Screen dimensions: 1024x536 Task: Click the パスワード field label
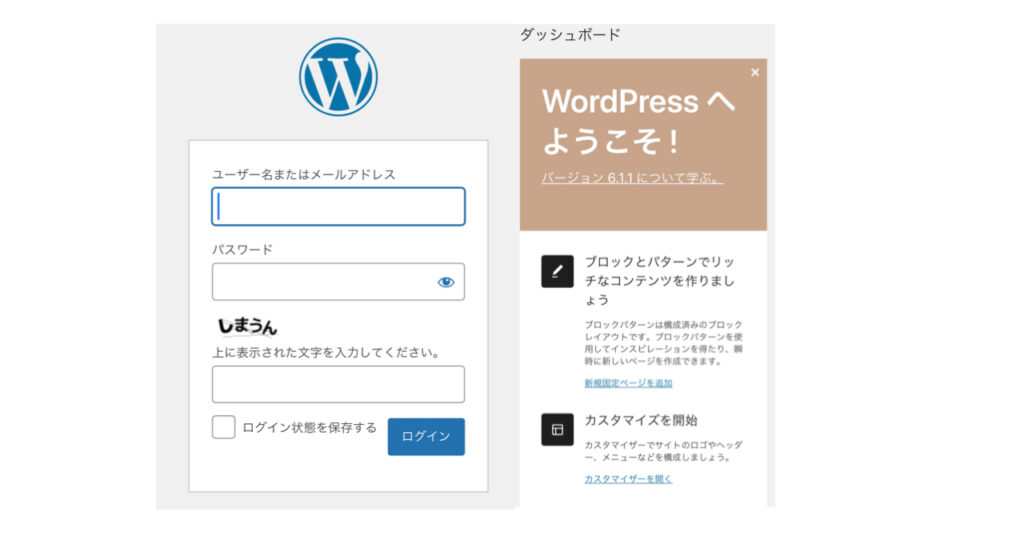click(x=242, y=249)
